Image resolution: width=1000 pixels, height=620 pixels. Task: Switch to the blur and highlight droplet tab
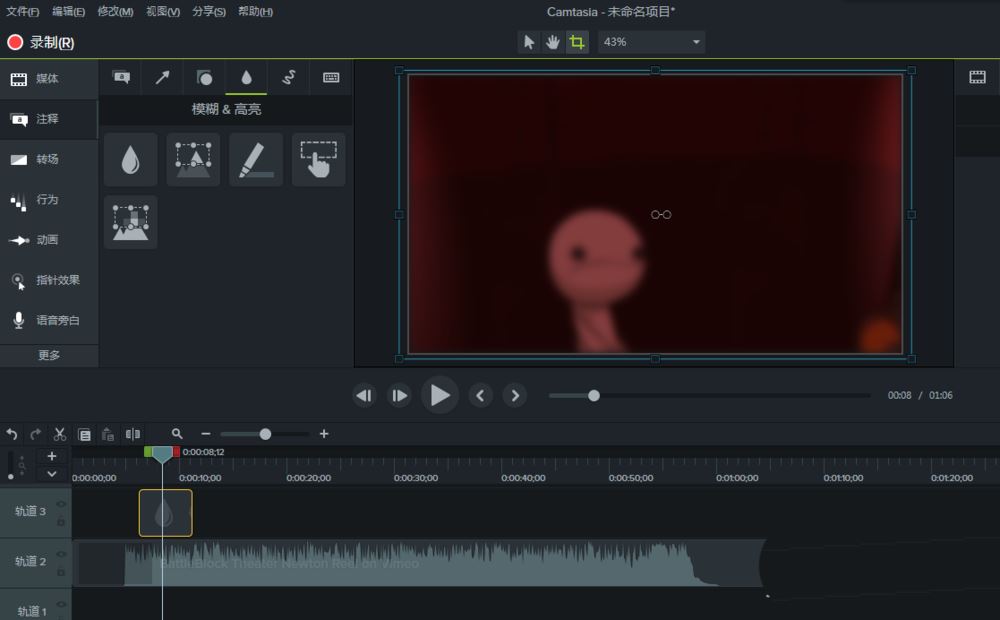point(246,78)
